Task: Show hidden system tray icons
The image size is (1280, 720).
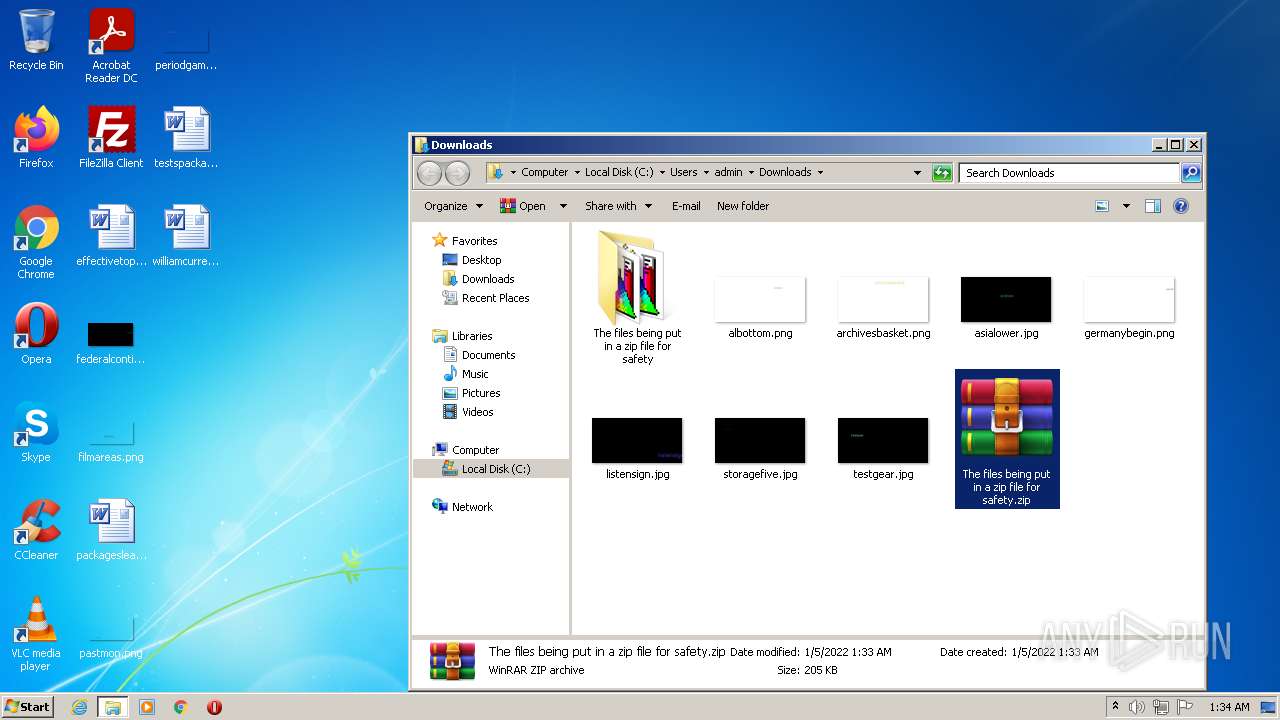Action: tap(1115, 707)
